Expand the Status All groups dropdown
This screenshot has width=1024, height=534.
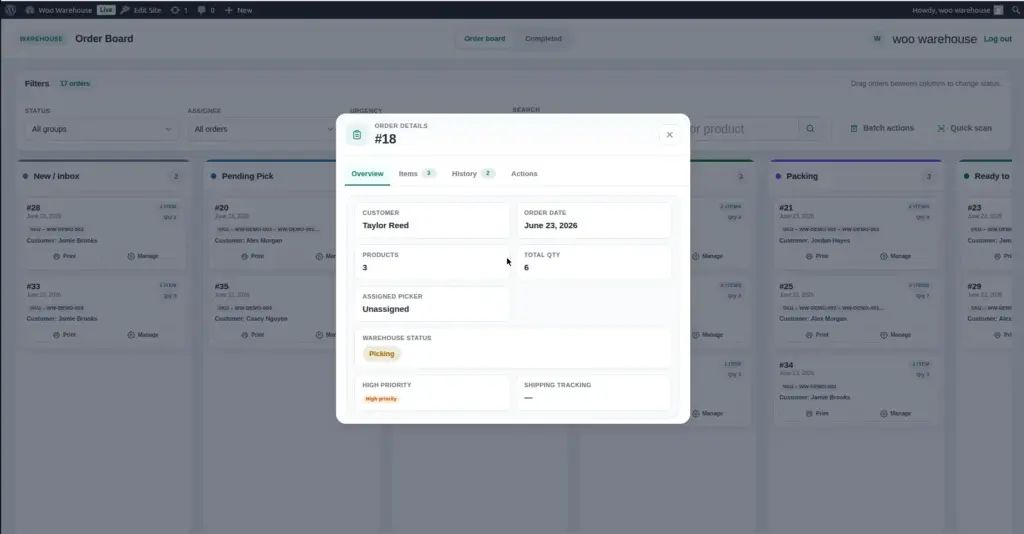[x=101, y=129]
